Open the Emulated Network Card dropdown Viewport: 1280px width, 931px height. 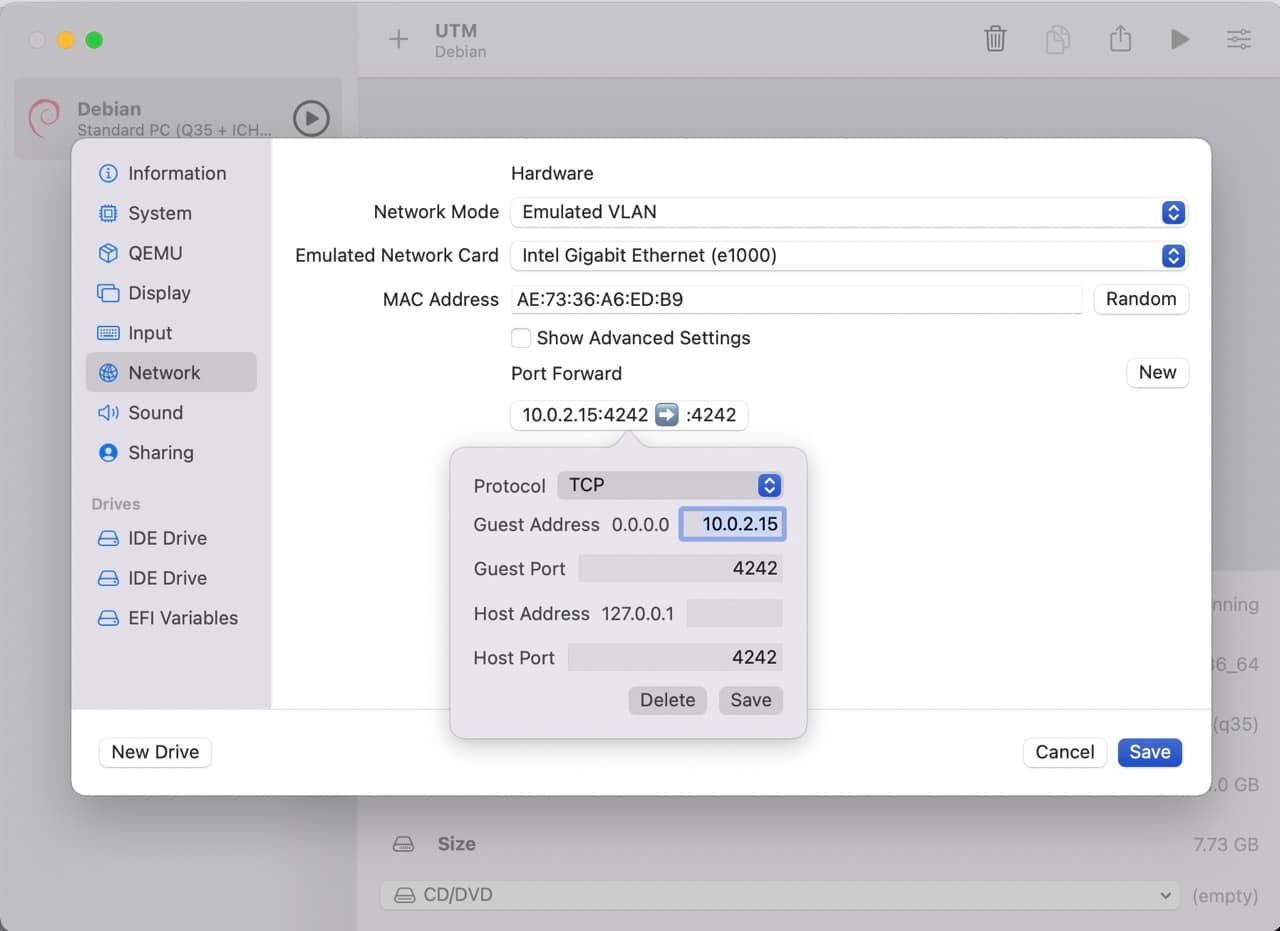[848, 255]
